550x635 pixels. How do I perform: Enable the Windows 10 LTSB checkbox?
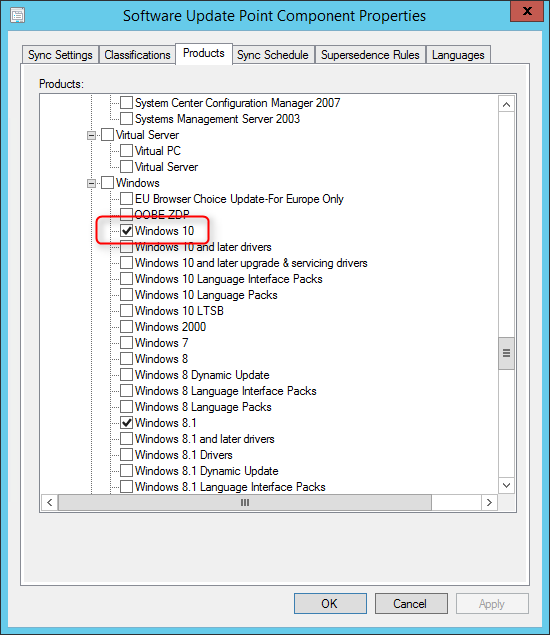pyautogui.click(x=126, y=311)
